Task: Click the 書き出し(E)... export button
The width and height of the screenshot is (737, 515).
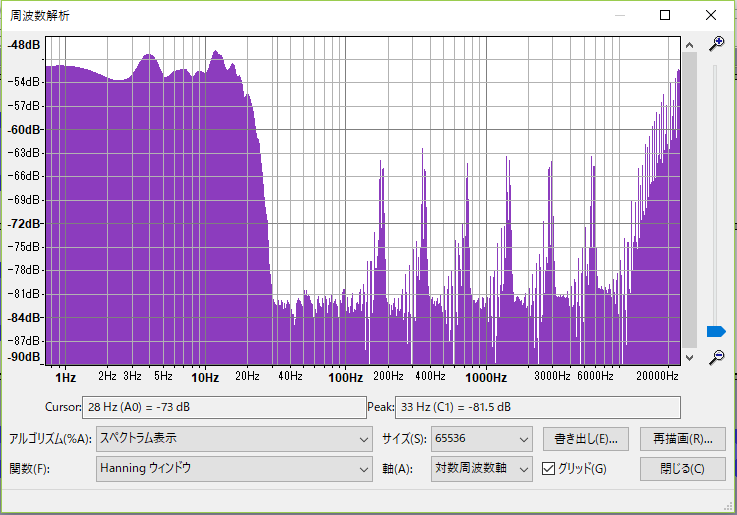Action: point(586,439)
